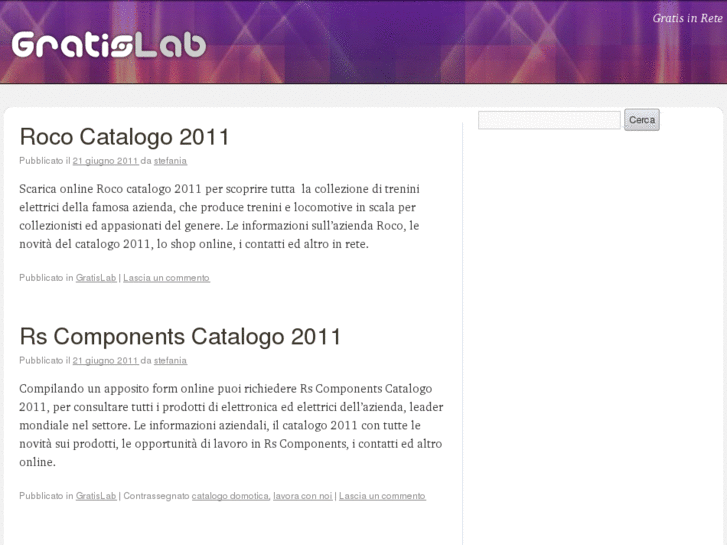The image size is (727, 545).
Task: Focus the search input field
Action: pyautogui.click(x=549, y=120)
